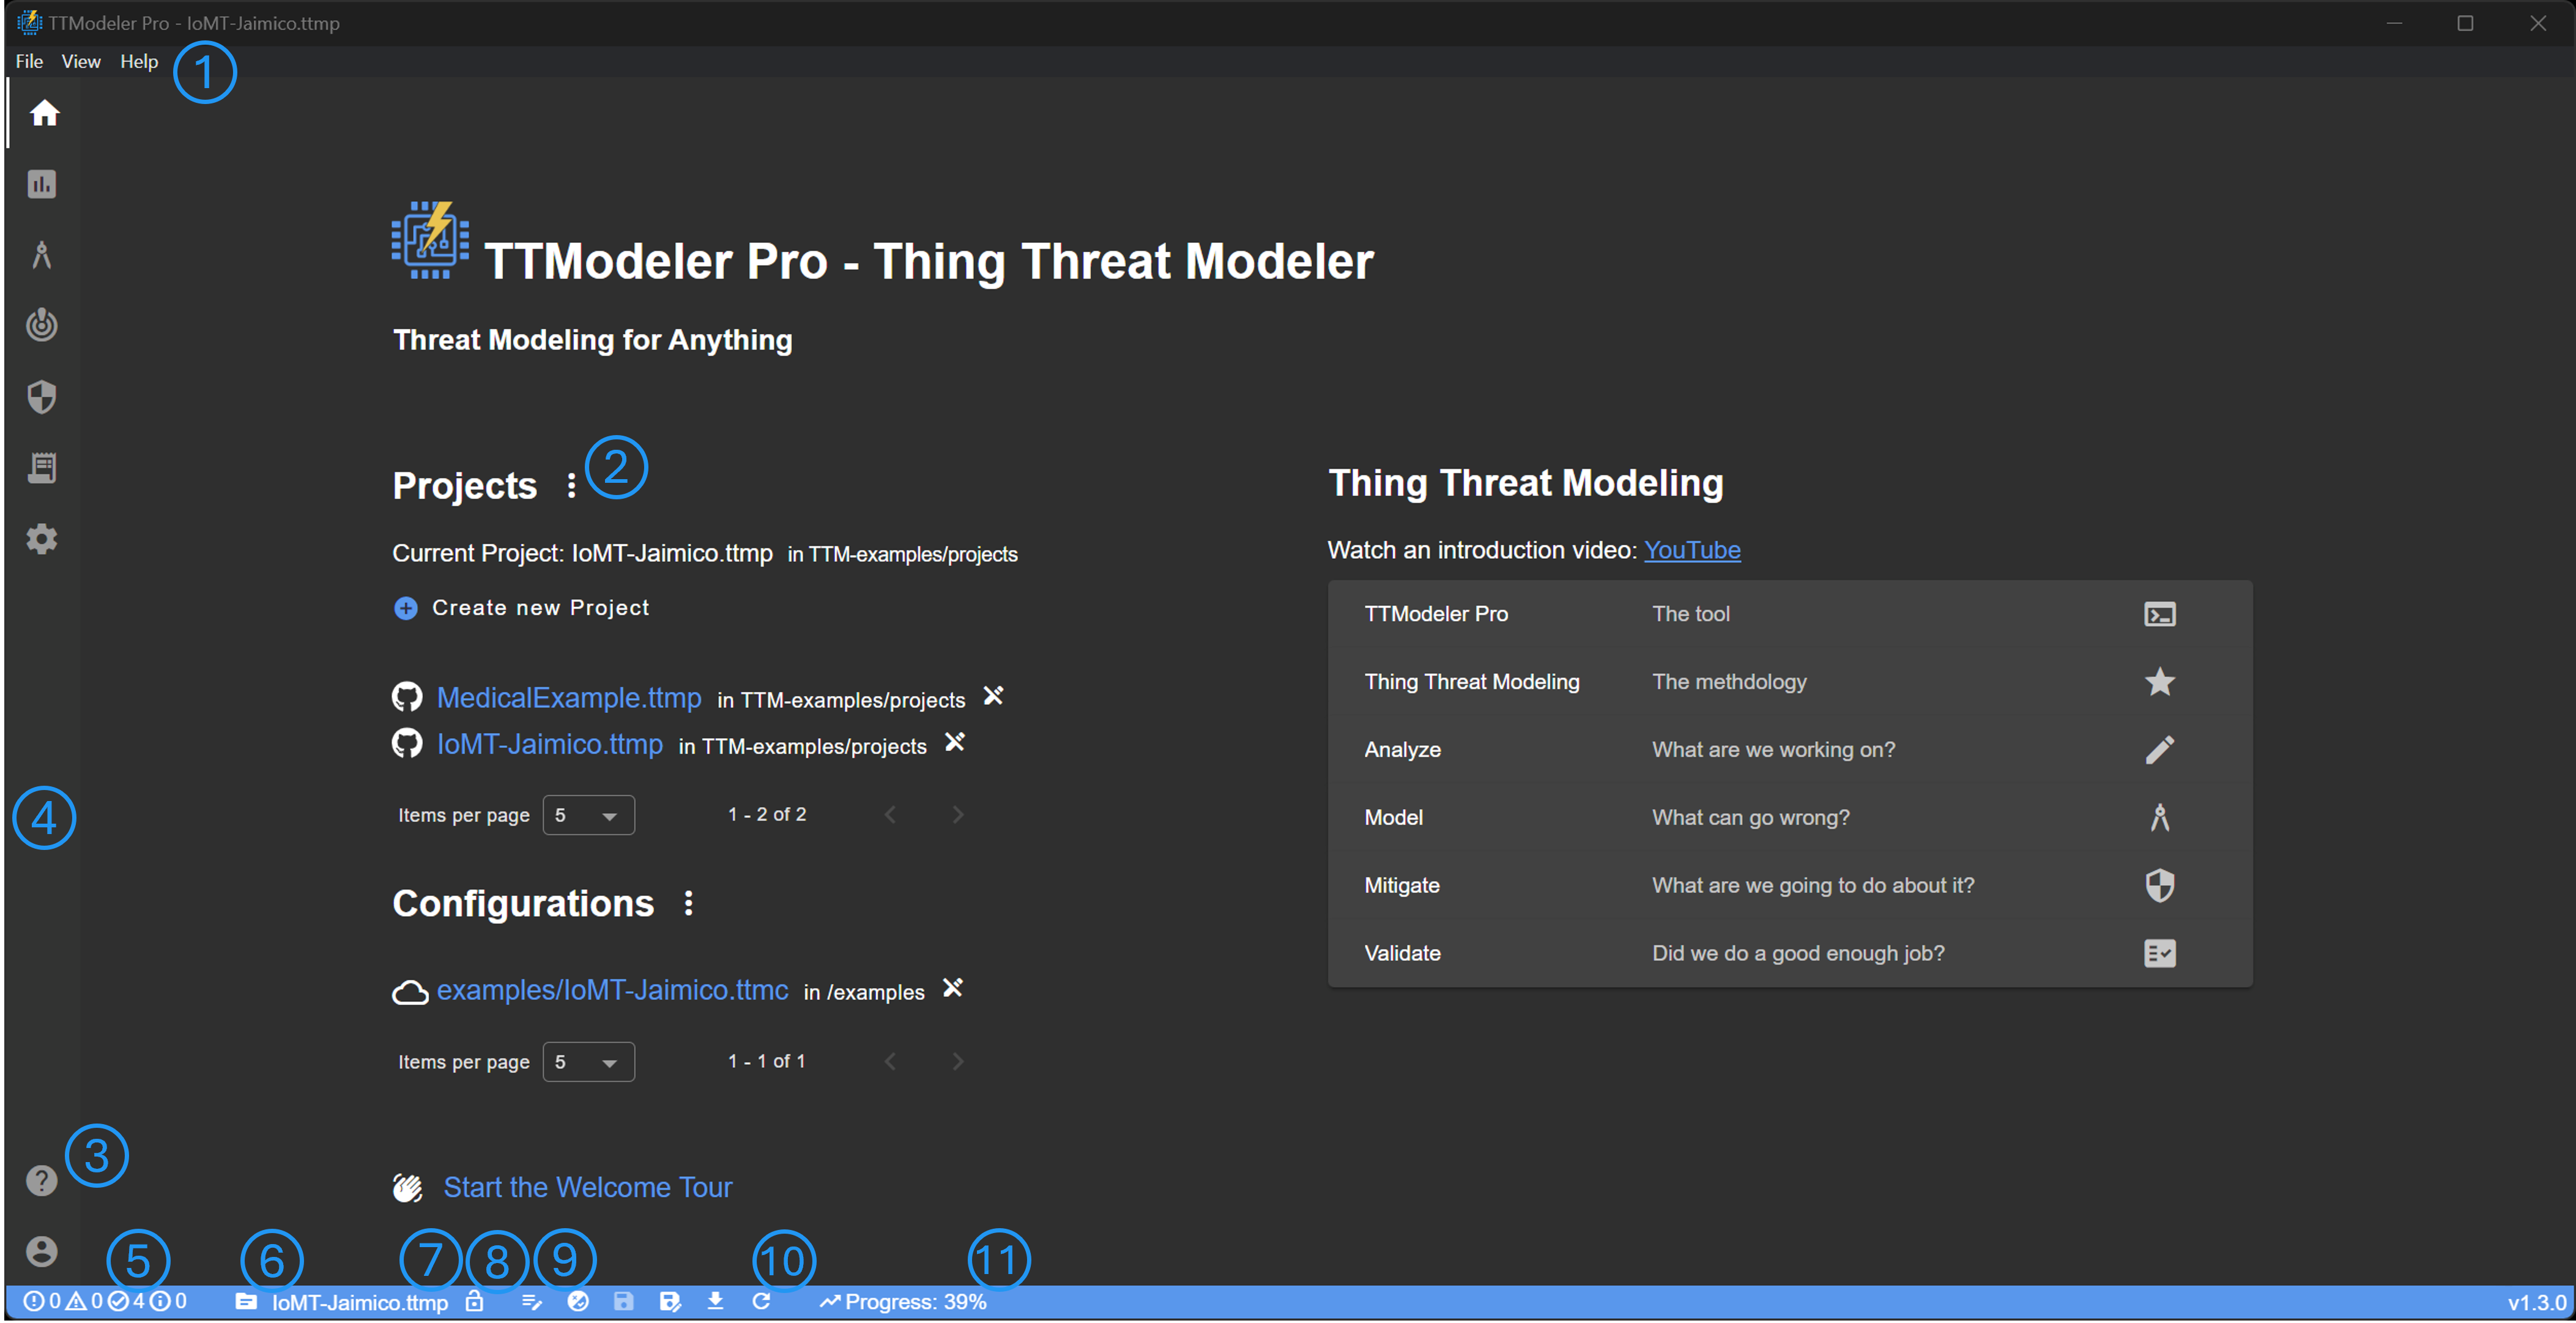This screenshot has width=2576, height=1323.
Task: Open examples/IoMT-Jaimico.ttmc configuration link
Action: 613,990
